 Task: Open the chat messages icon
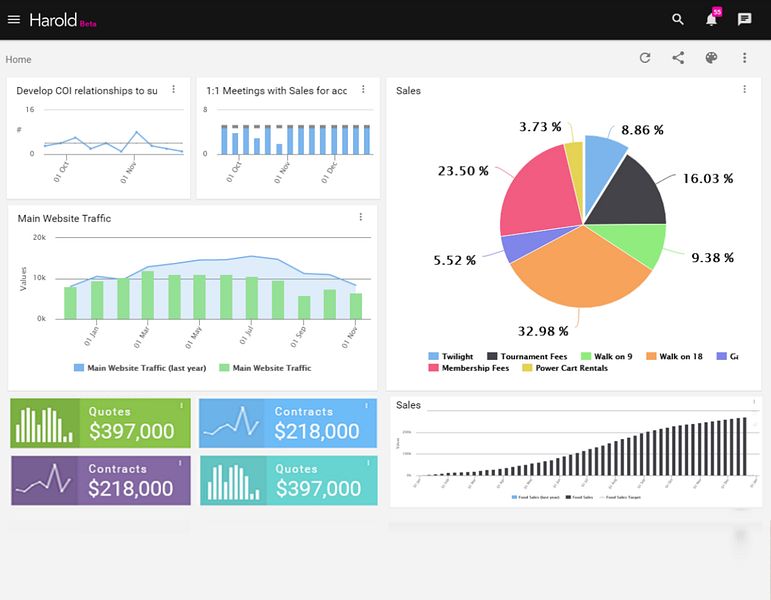point(744,20)
